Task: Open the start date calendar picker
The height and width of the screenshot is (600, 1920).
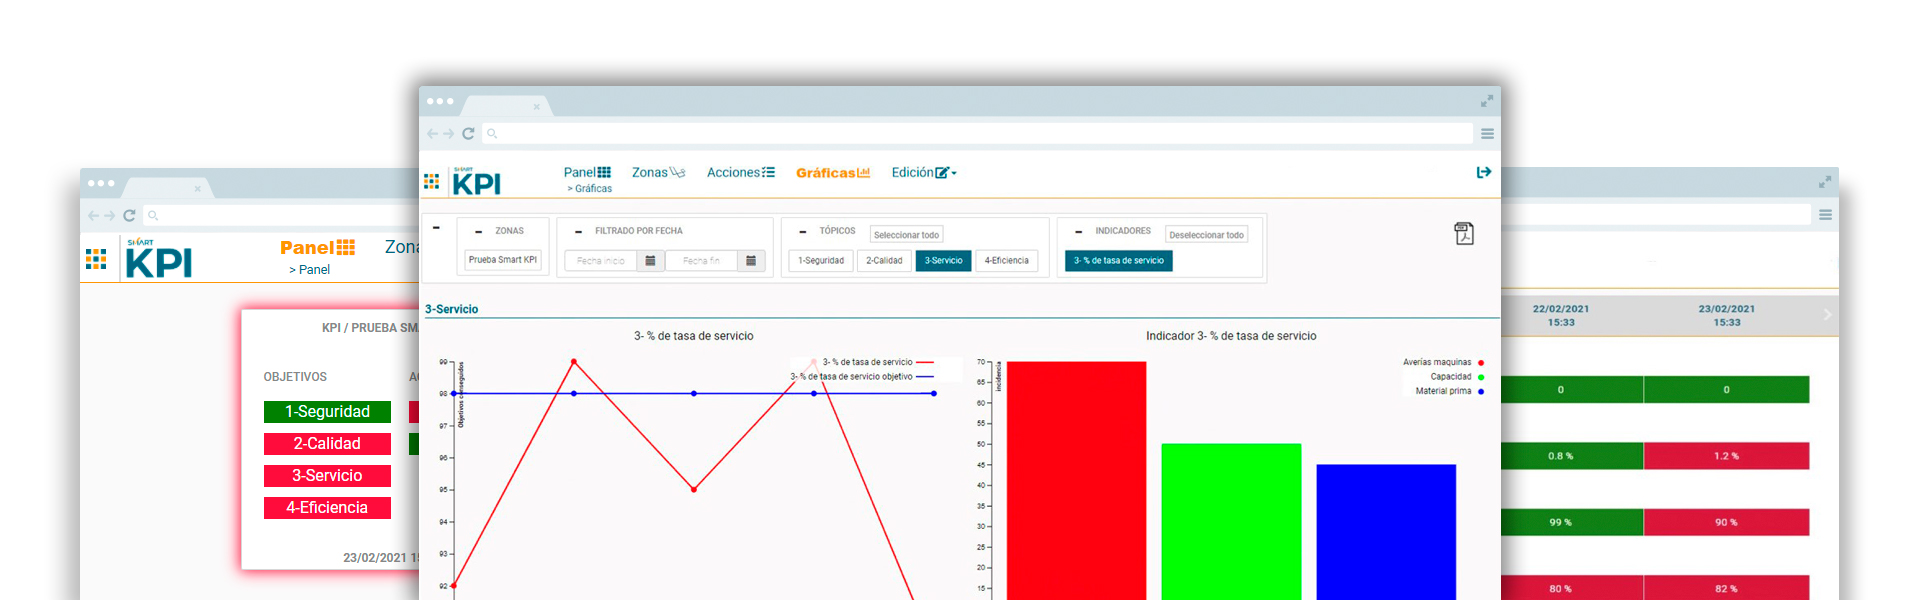Action: click(x=650, y=261)
